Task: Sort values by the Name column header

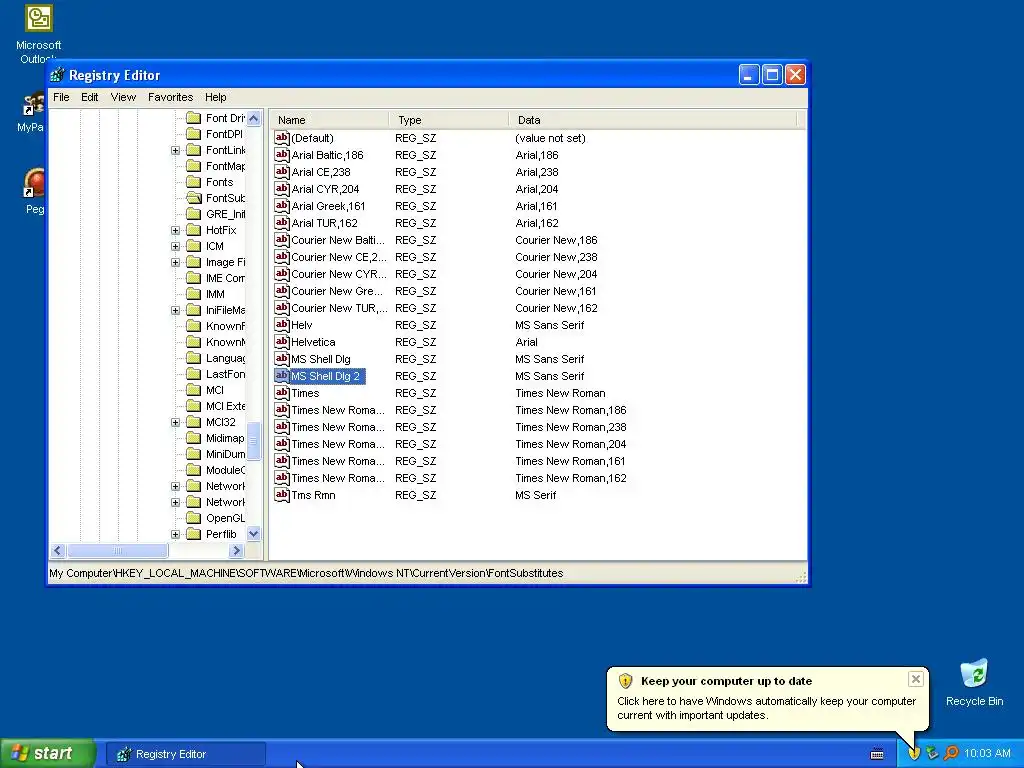Action: coord(330,120)
